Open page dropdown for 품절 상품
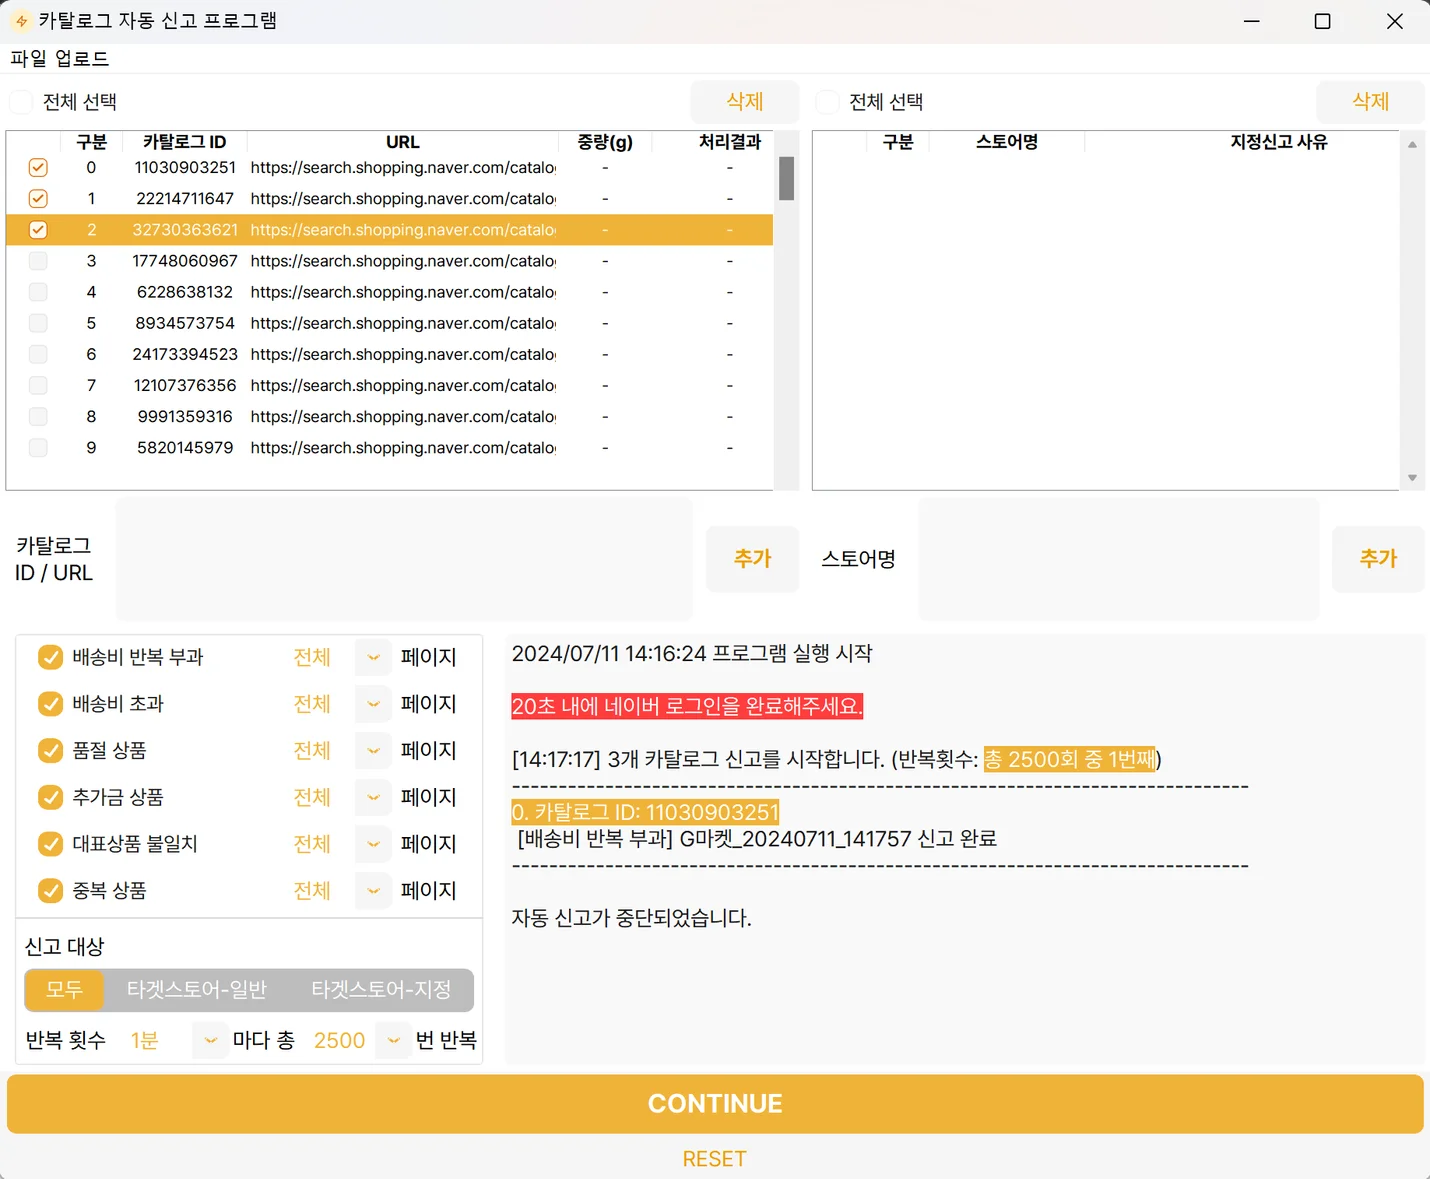Image resolution: width=1430 pixels, height=1179 pixels. tap(373, 750)
